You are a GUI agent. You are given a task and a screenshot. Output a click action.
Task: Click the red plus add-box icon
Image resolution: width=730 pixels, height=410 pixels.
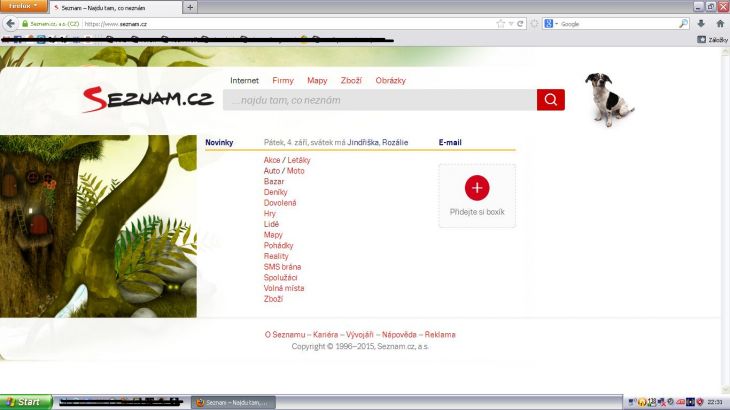477,188
